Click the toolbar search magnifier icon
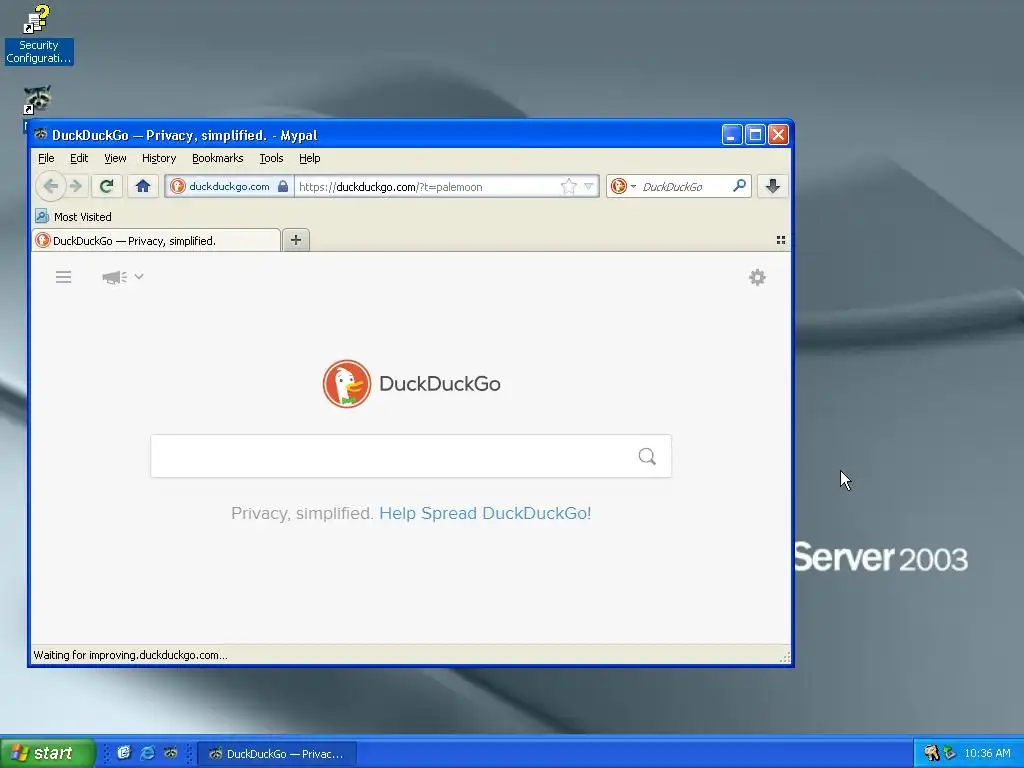 pos(739,186)
